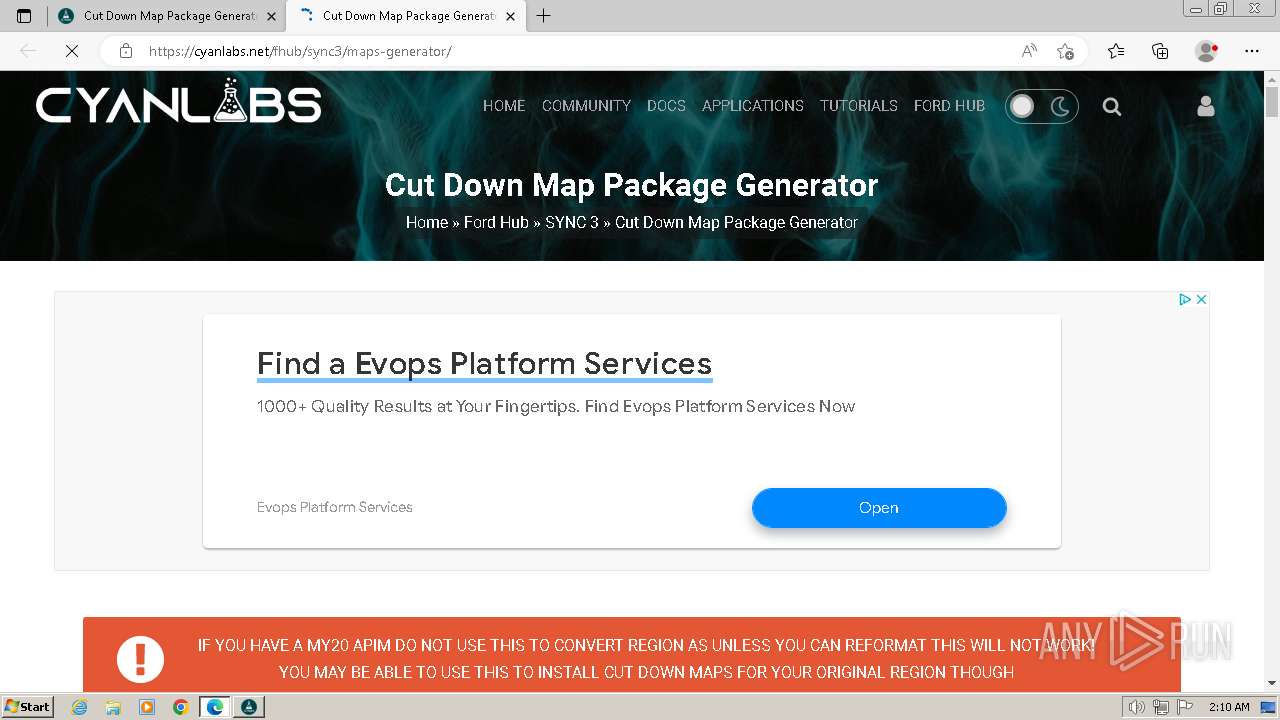This screenshot has width=1280, height=720.
Task: Open the Favorites toolbar icon
Action: pyautogui.click(x=1116, y=51)
